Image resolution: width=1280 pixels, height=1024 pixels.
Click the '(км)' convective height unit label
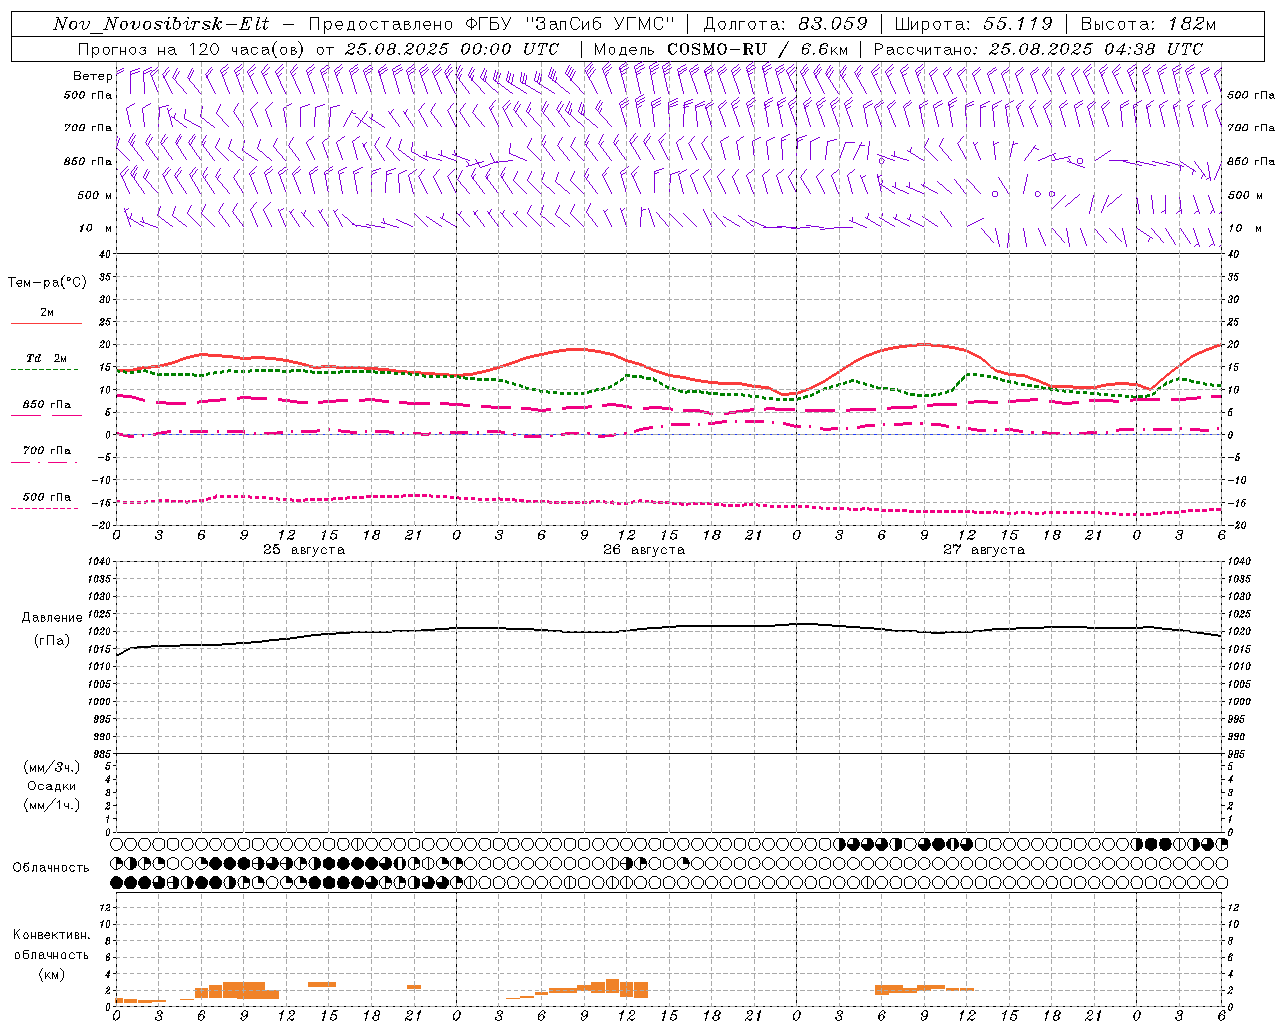pyautogui.click(x=52, y=974)
